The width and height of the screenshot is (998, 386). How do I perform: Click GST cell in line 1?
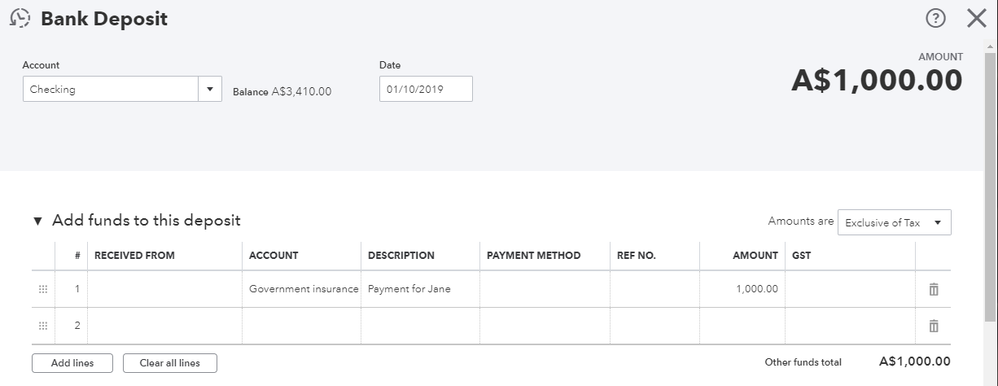pyautogui.click(x=850, y=289)
